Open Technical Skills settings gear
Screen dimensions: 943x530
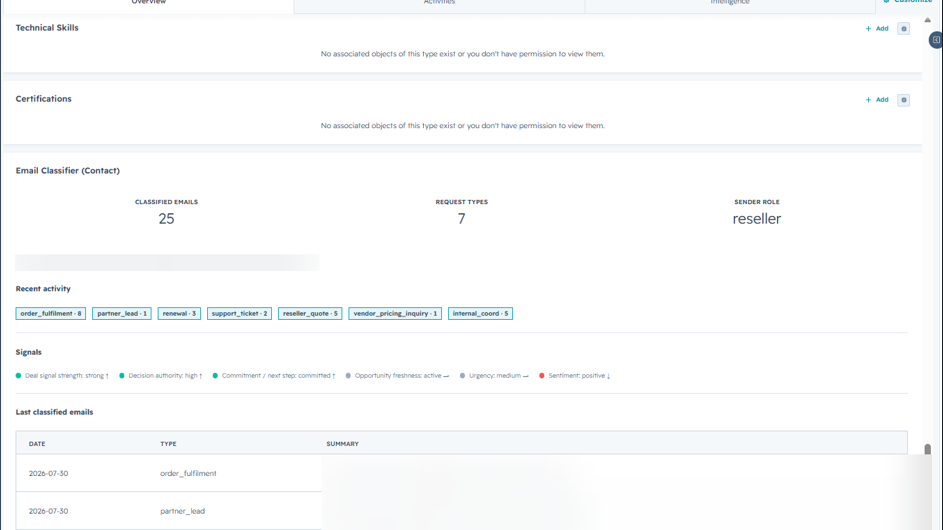click(x=903, y=29)
